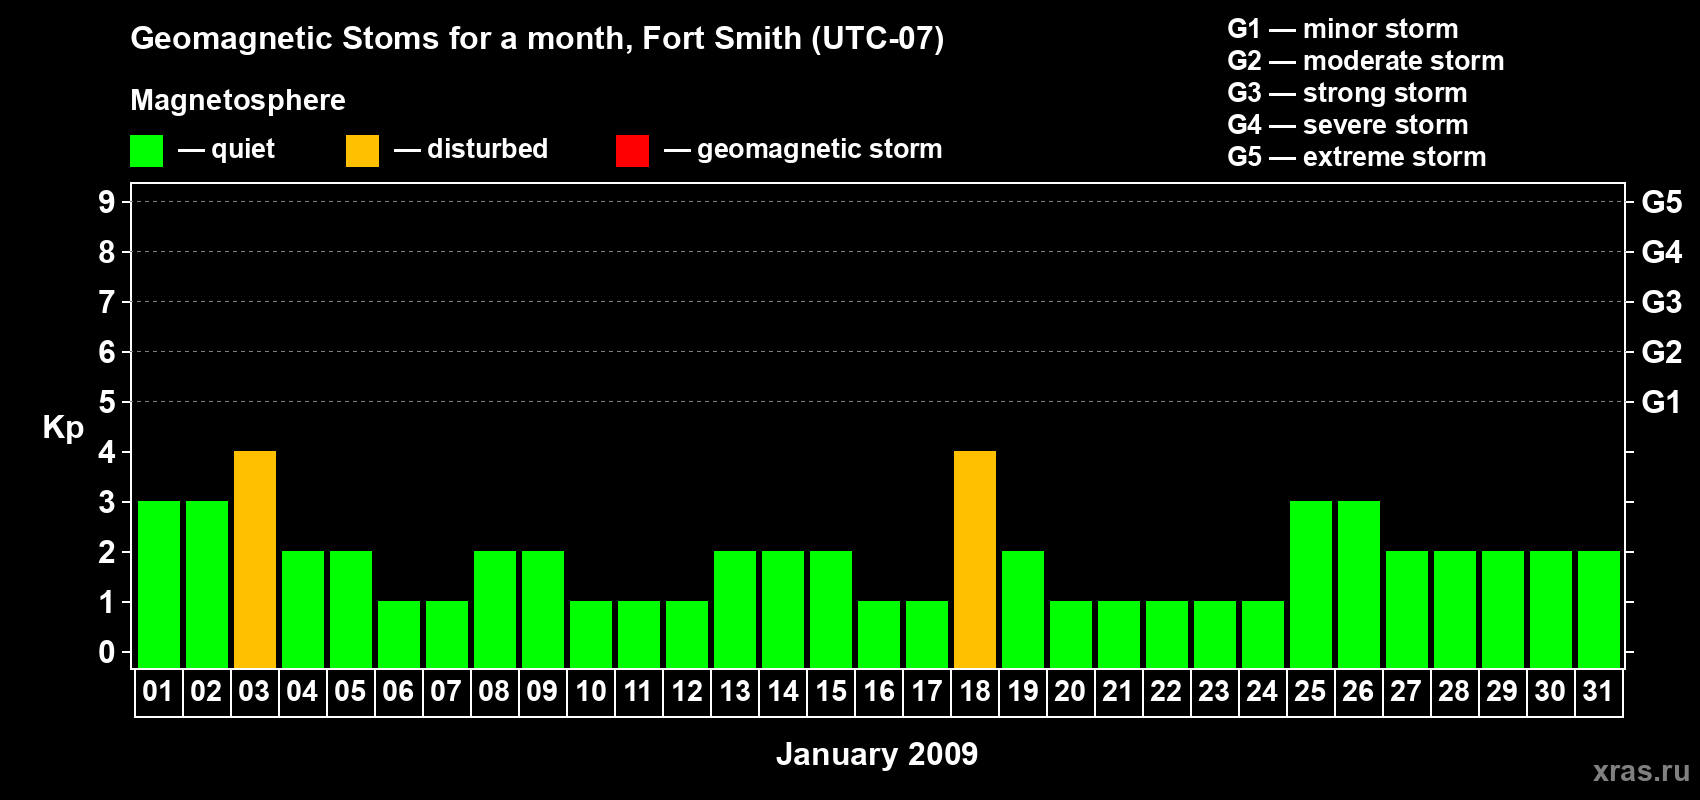Image resolution: width=1700 pixels, height=800 pixels.
Task: Click the 'Magnetosphere' heading
Action: point(238,100)
